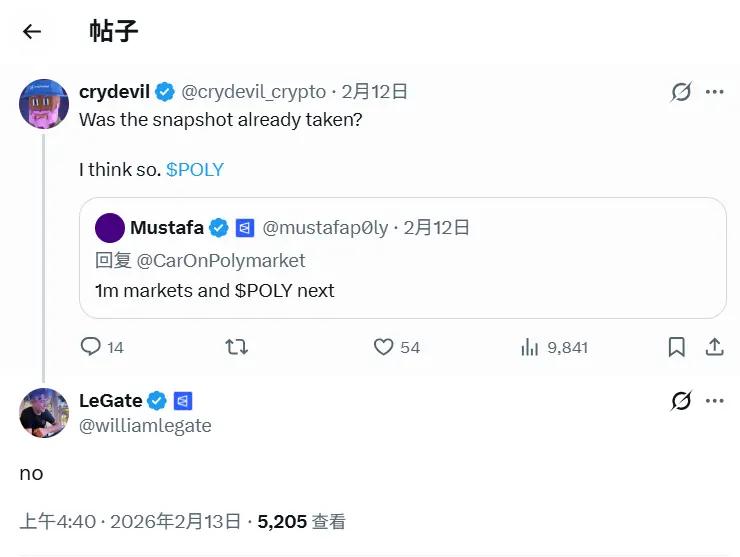Click the Grok icon on LeGate's reply

681,401
